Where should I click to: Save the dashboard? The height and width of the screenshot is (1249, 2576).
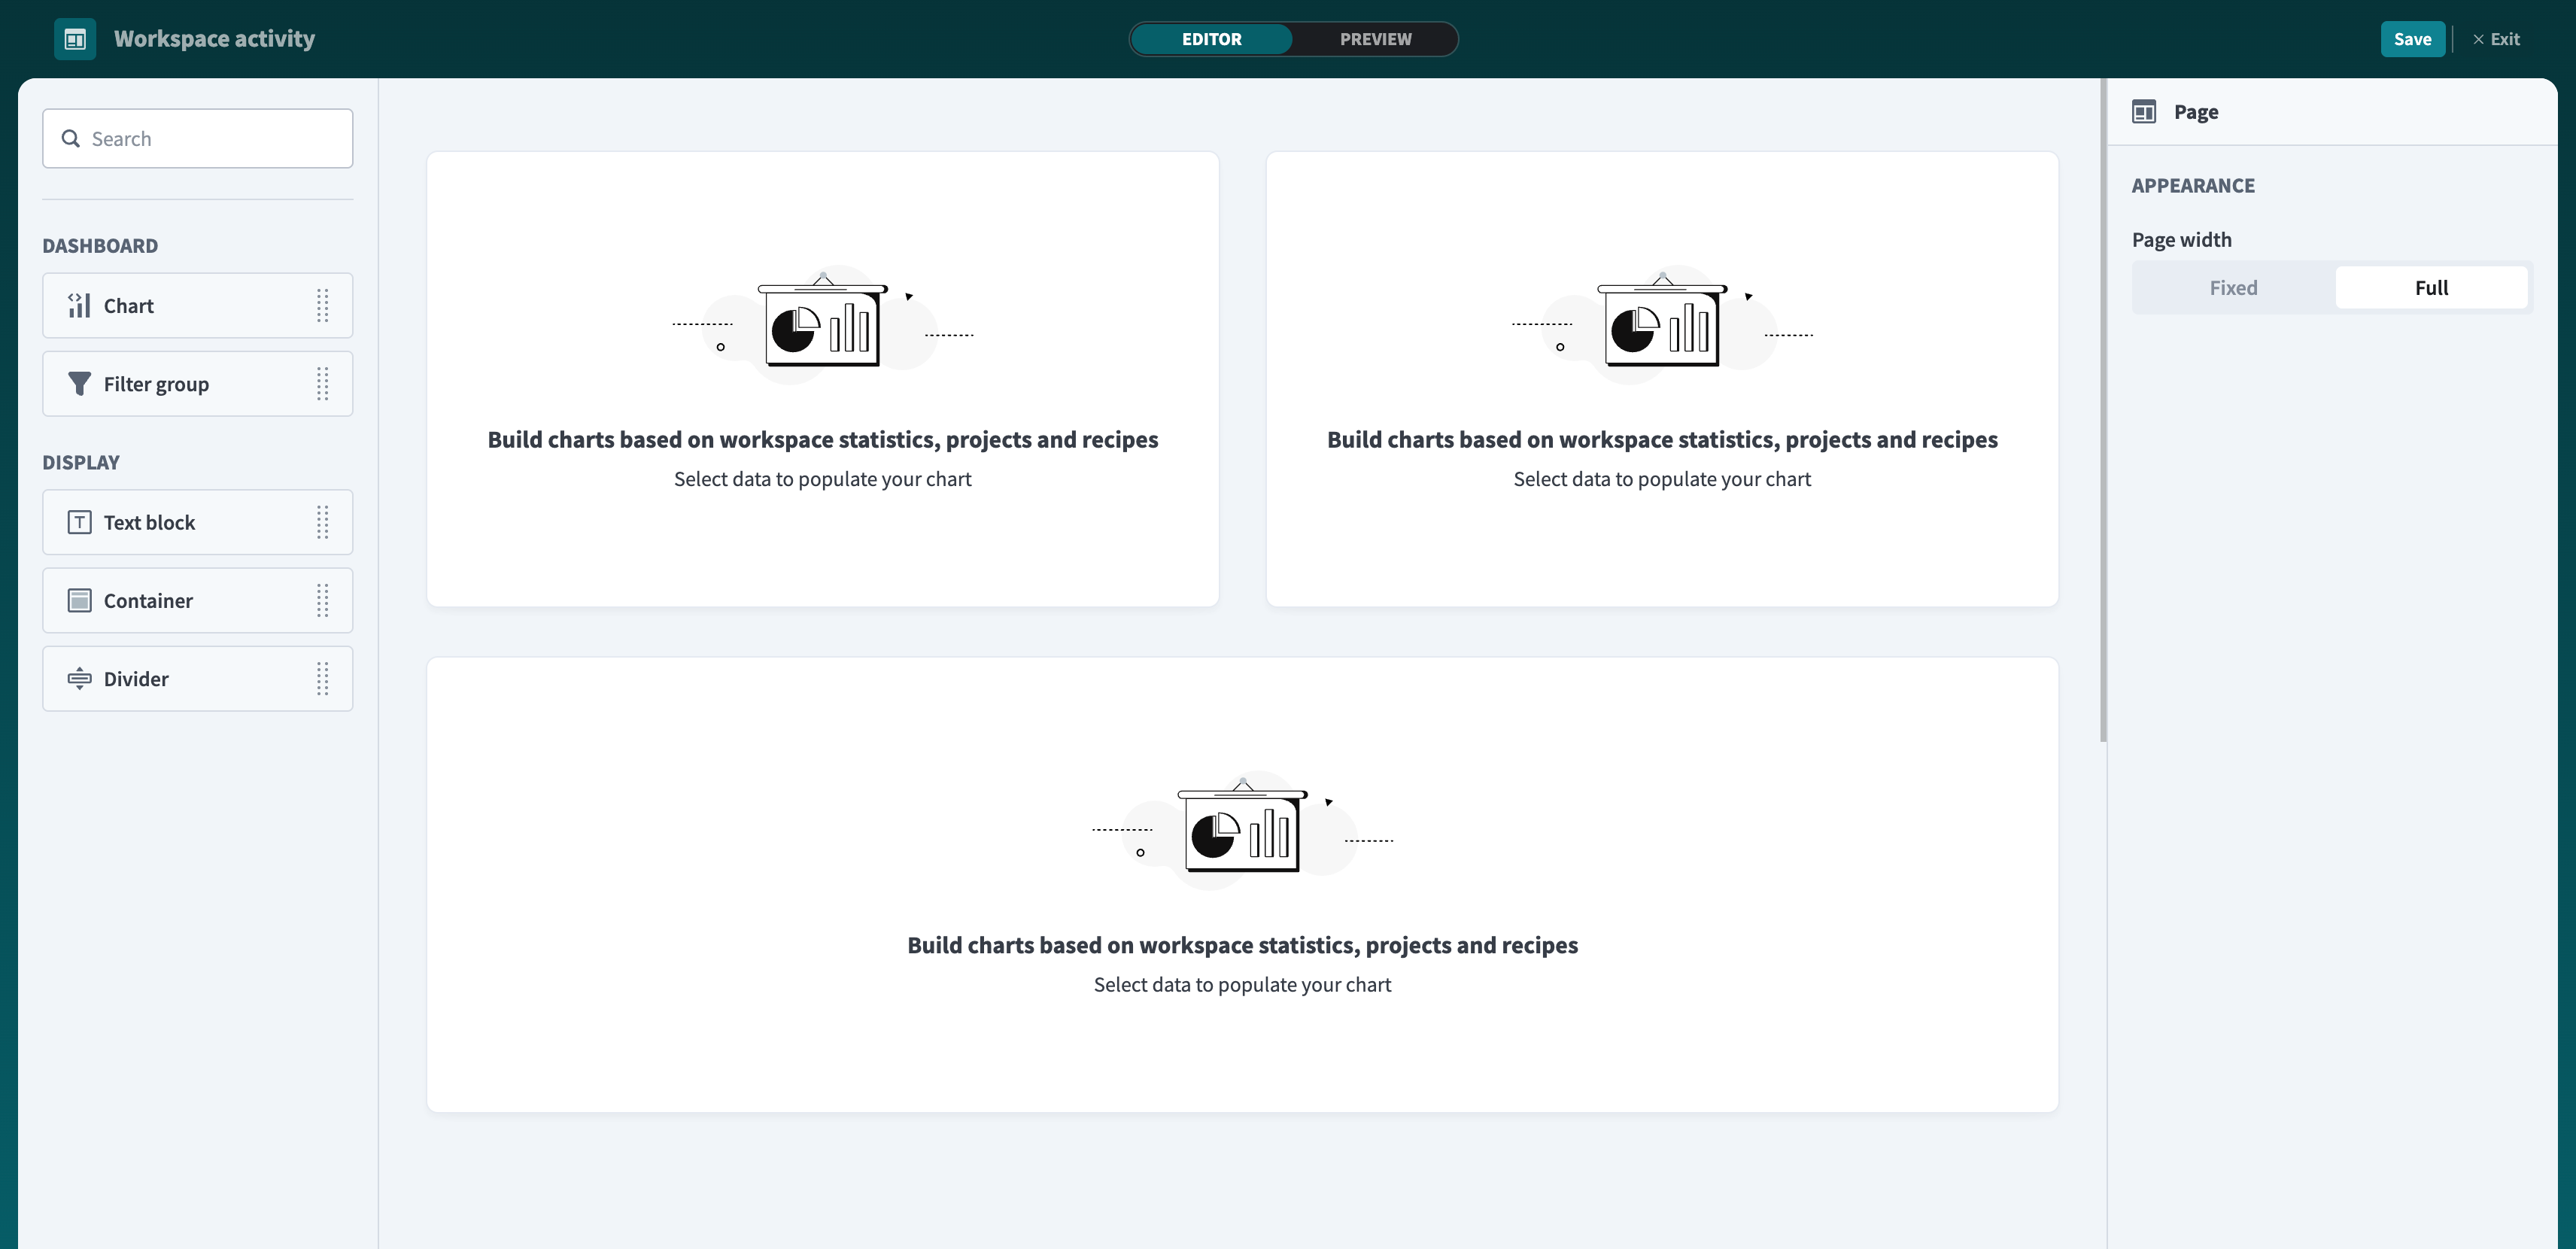pos(2413,39)
